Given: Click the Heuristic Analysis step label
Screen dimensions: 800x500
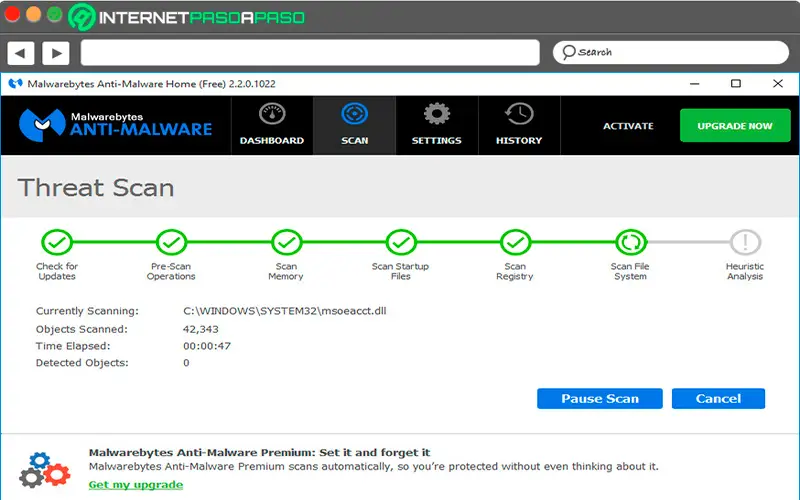Looking at the screenshot, I should 745,271.
